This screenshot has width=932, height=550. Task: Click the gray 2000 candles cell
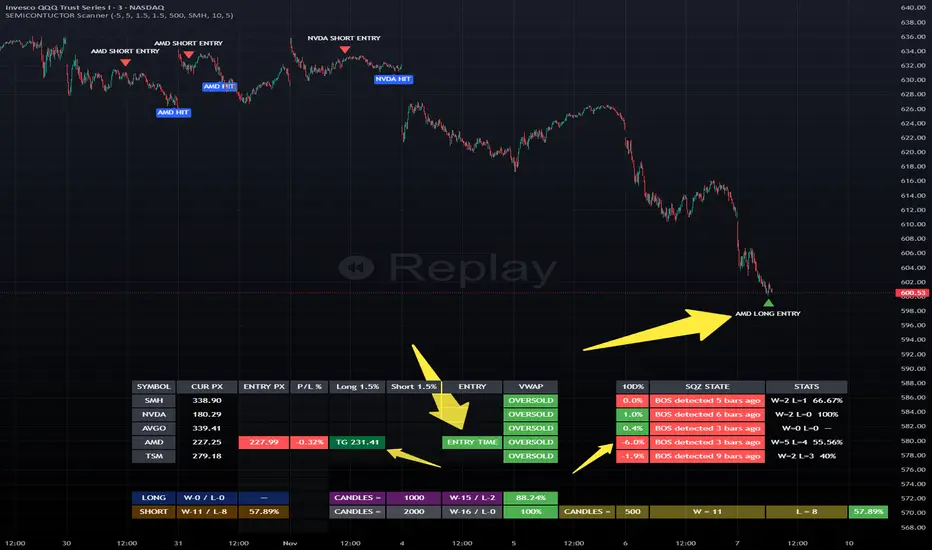pos(414,511)
